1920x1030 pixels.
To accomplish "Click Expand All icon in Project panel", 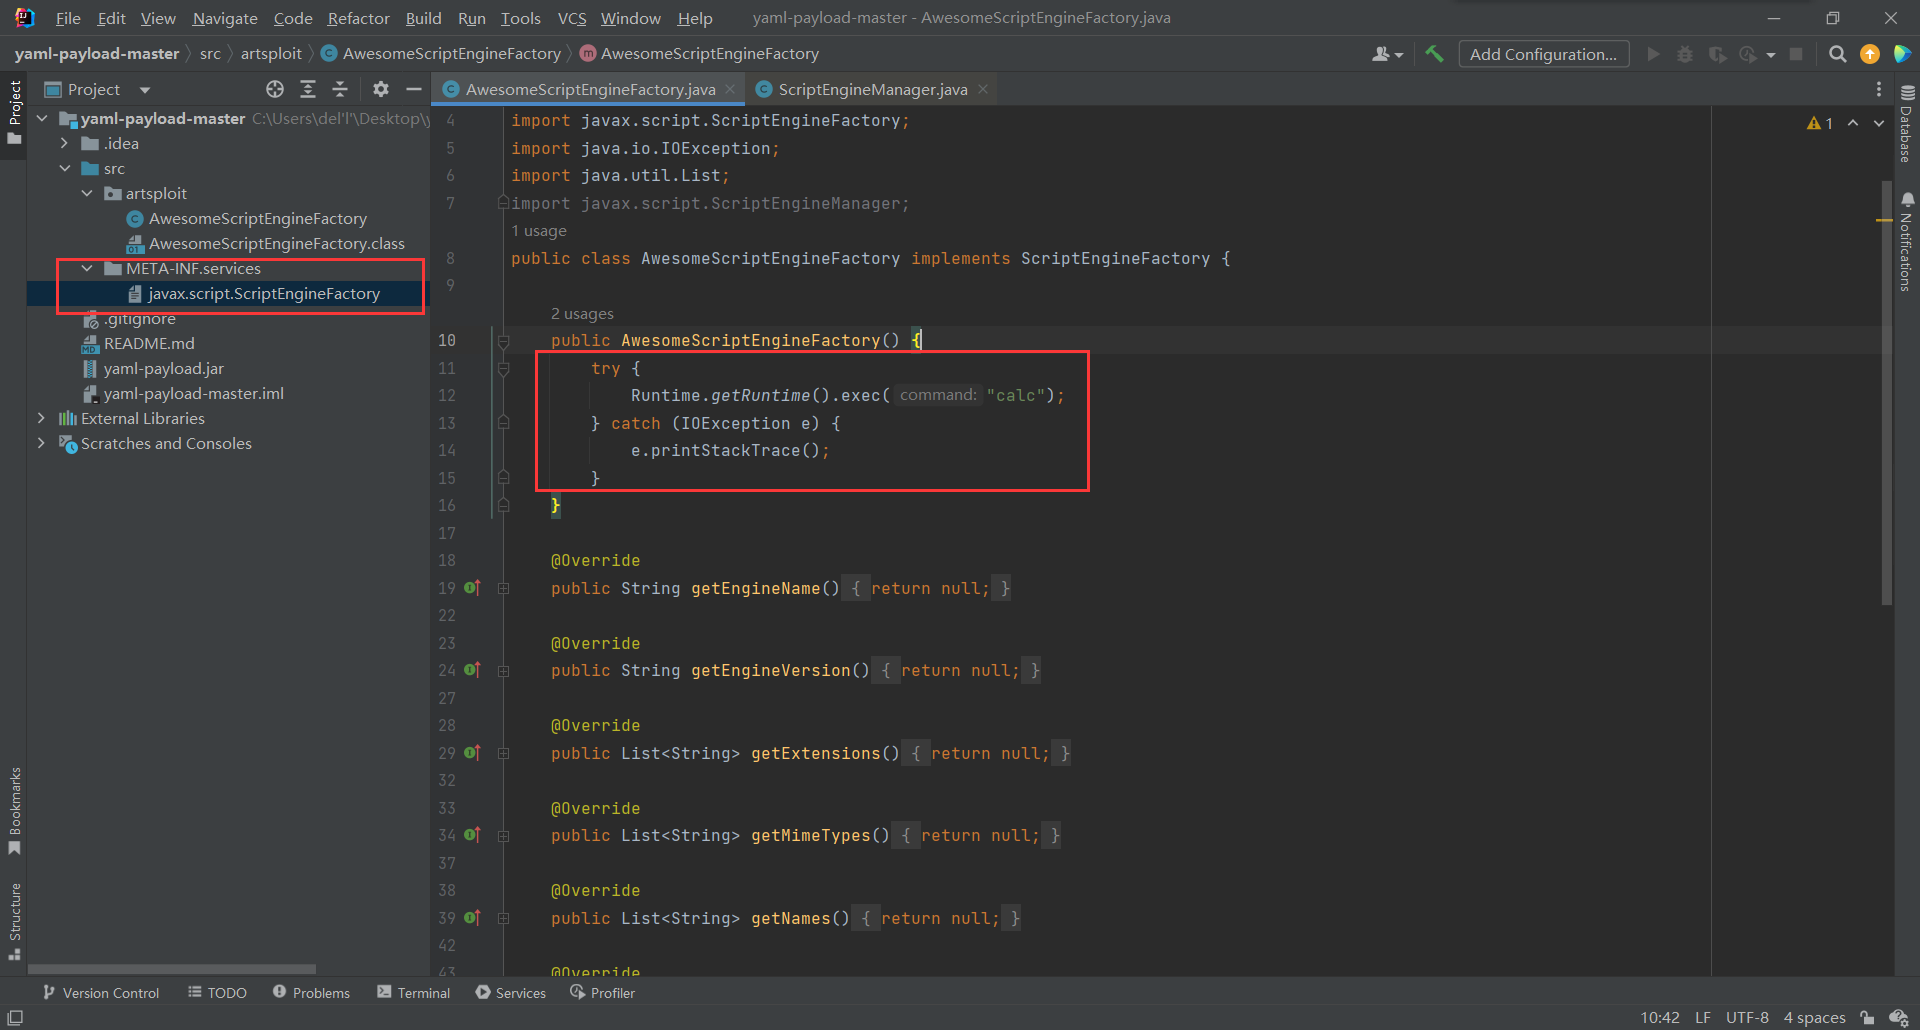I will 308,89.
